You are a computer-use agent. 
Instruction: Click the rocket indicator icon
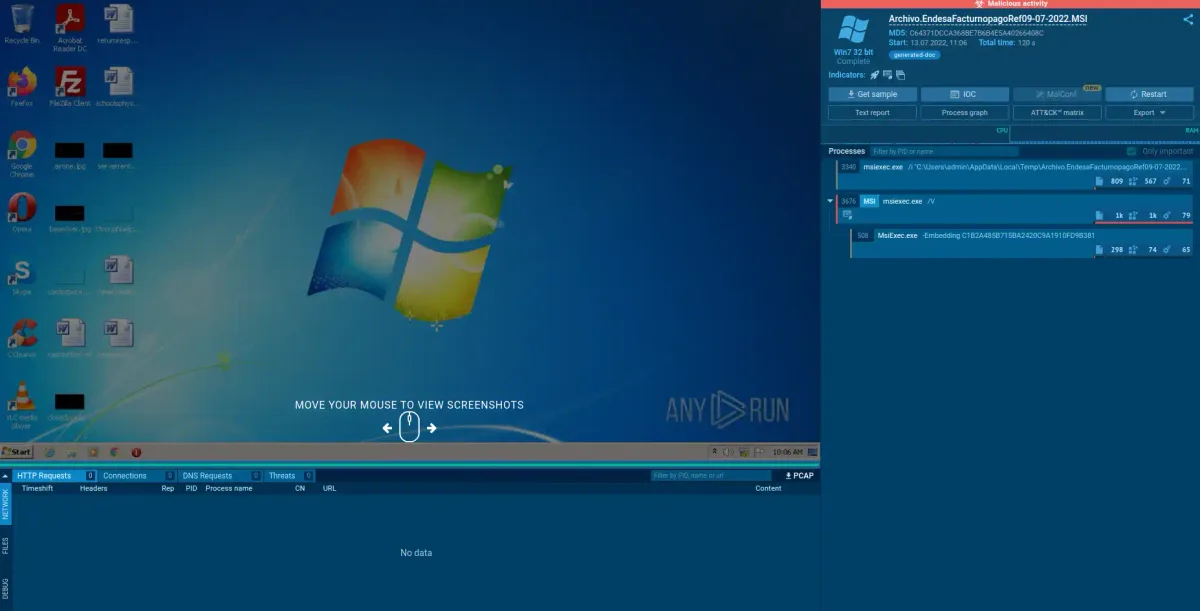(874, 75)
